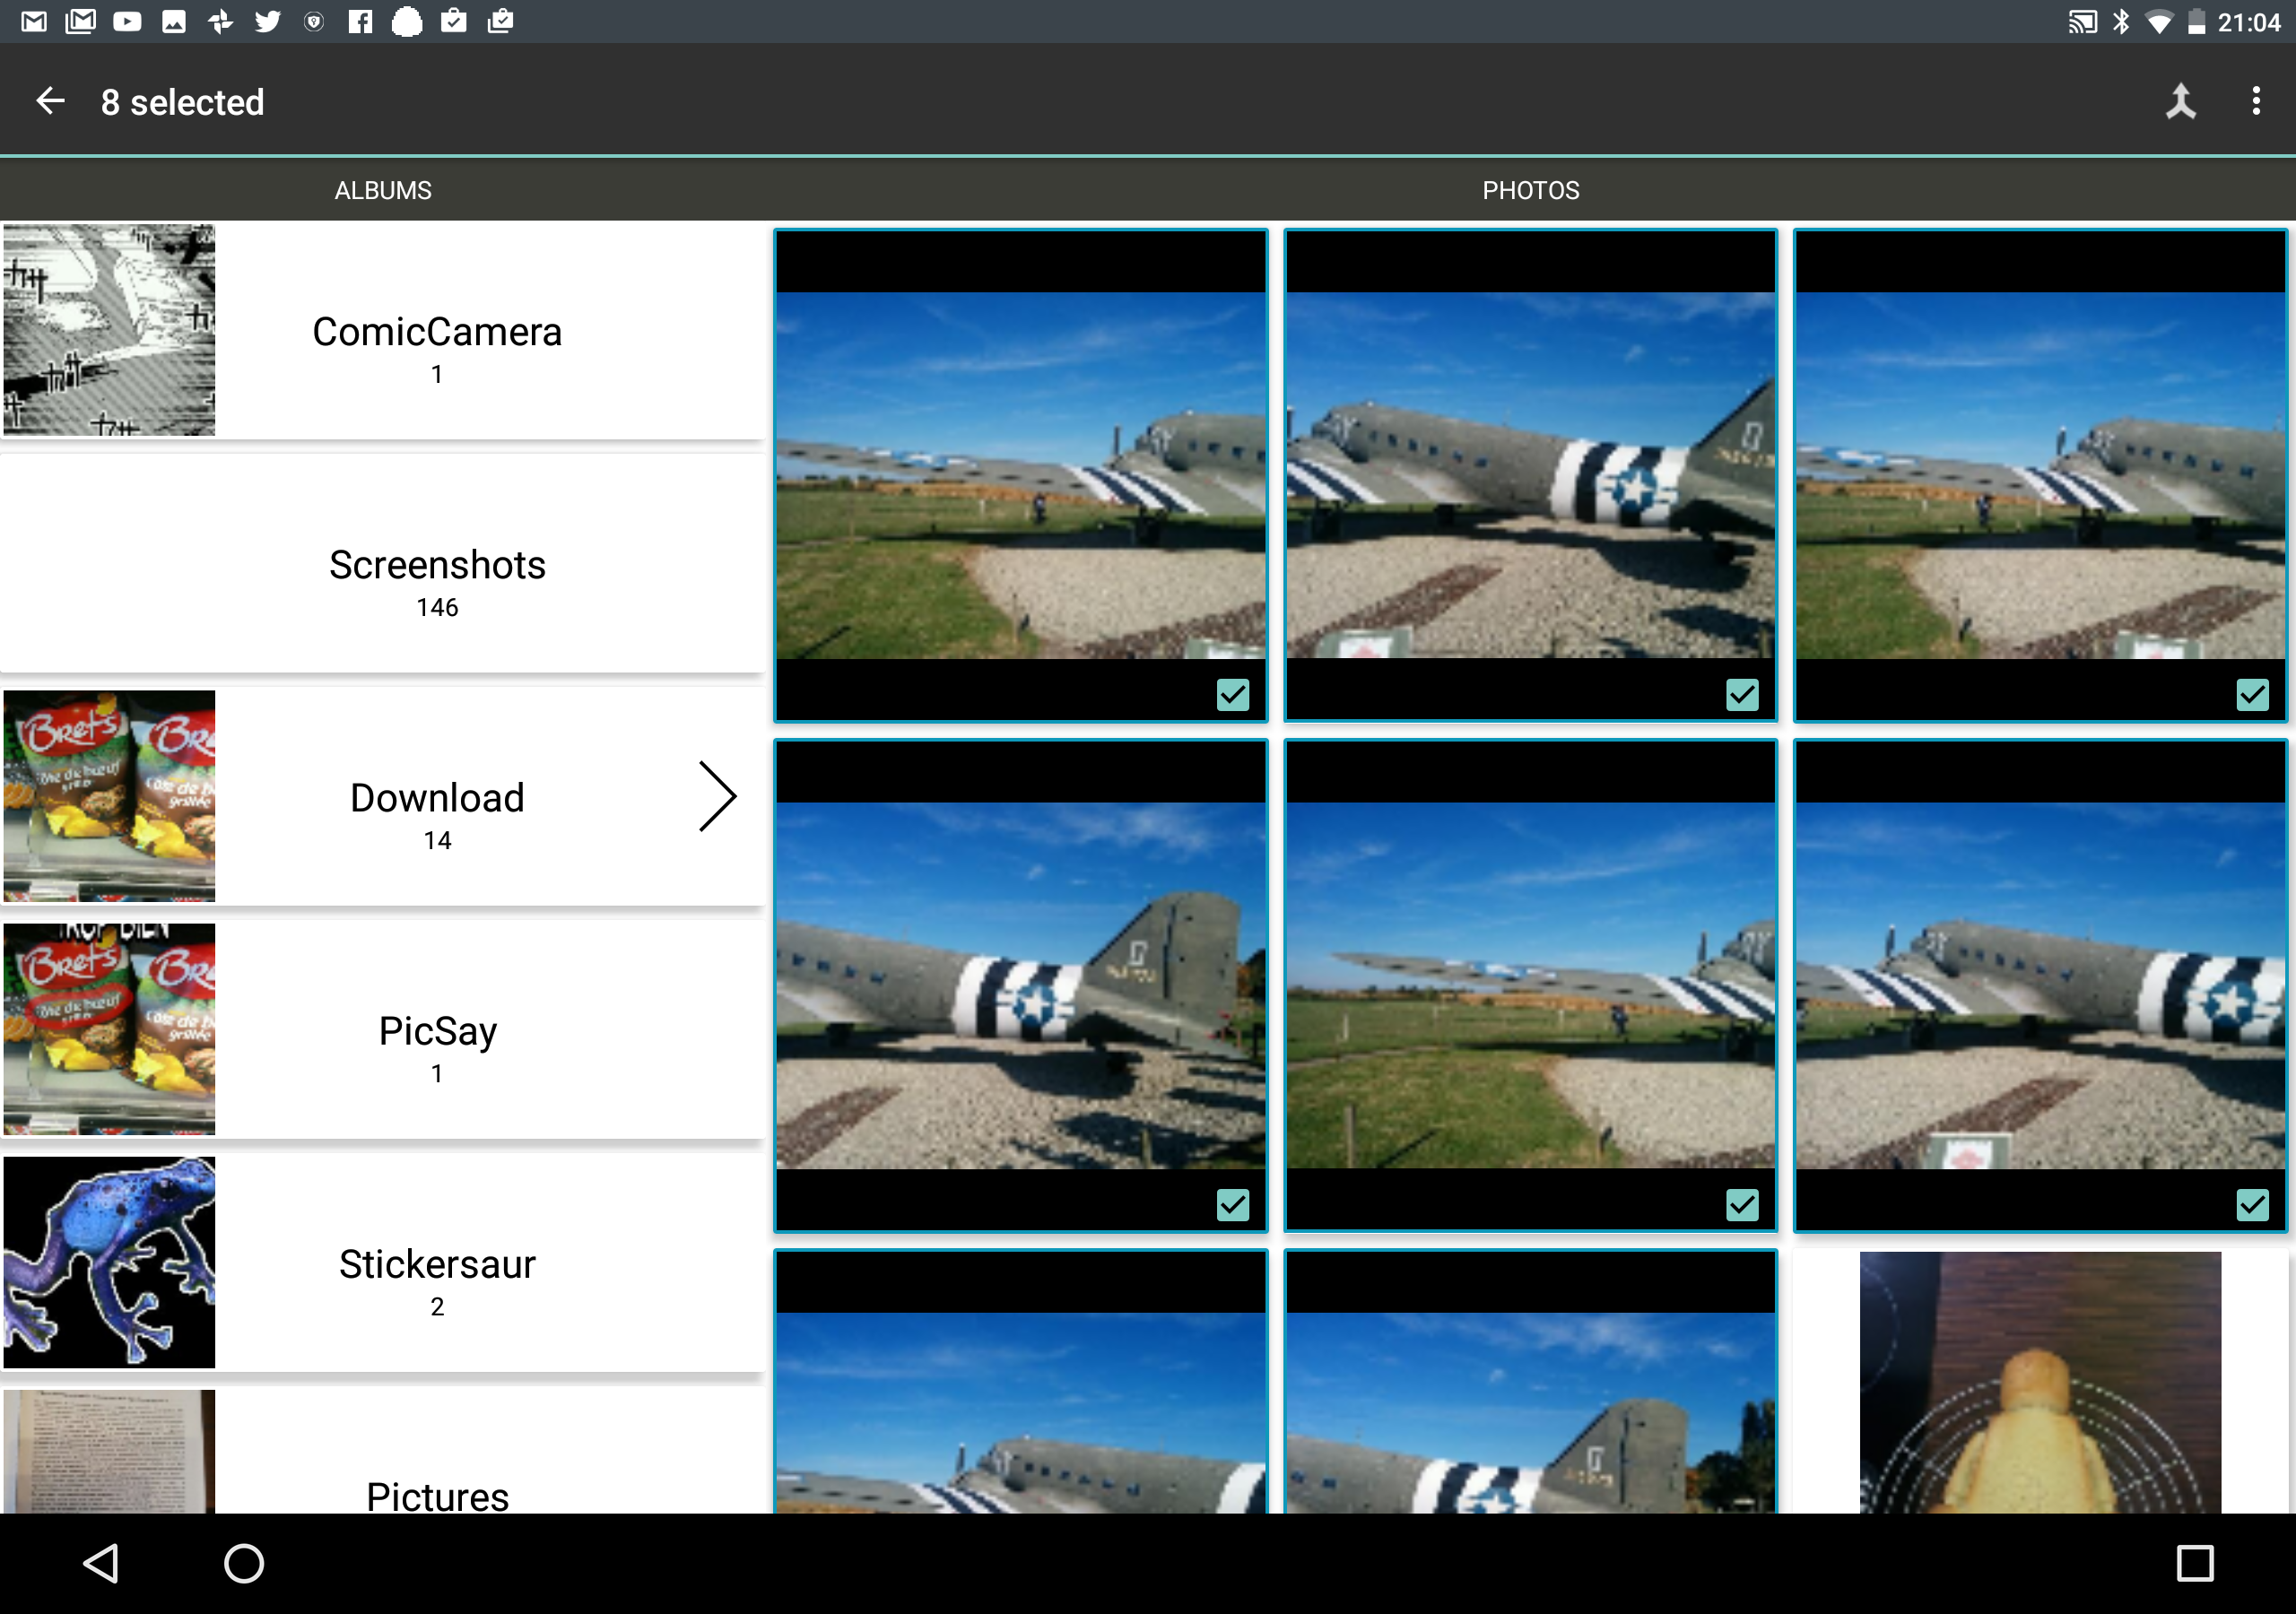Open the Screenshots album
2296x1614 pixels.
click(383, 563)
